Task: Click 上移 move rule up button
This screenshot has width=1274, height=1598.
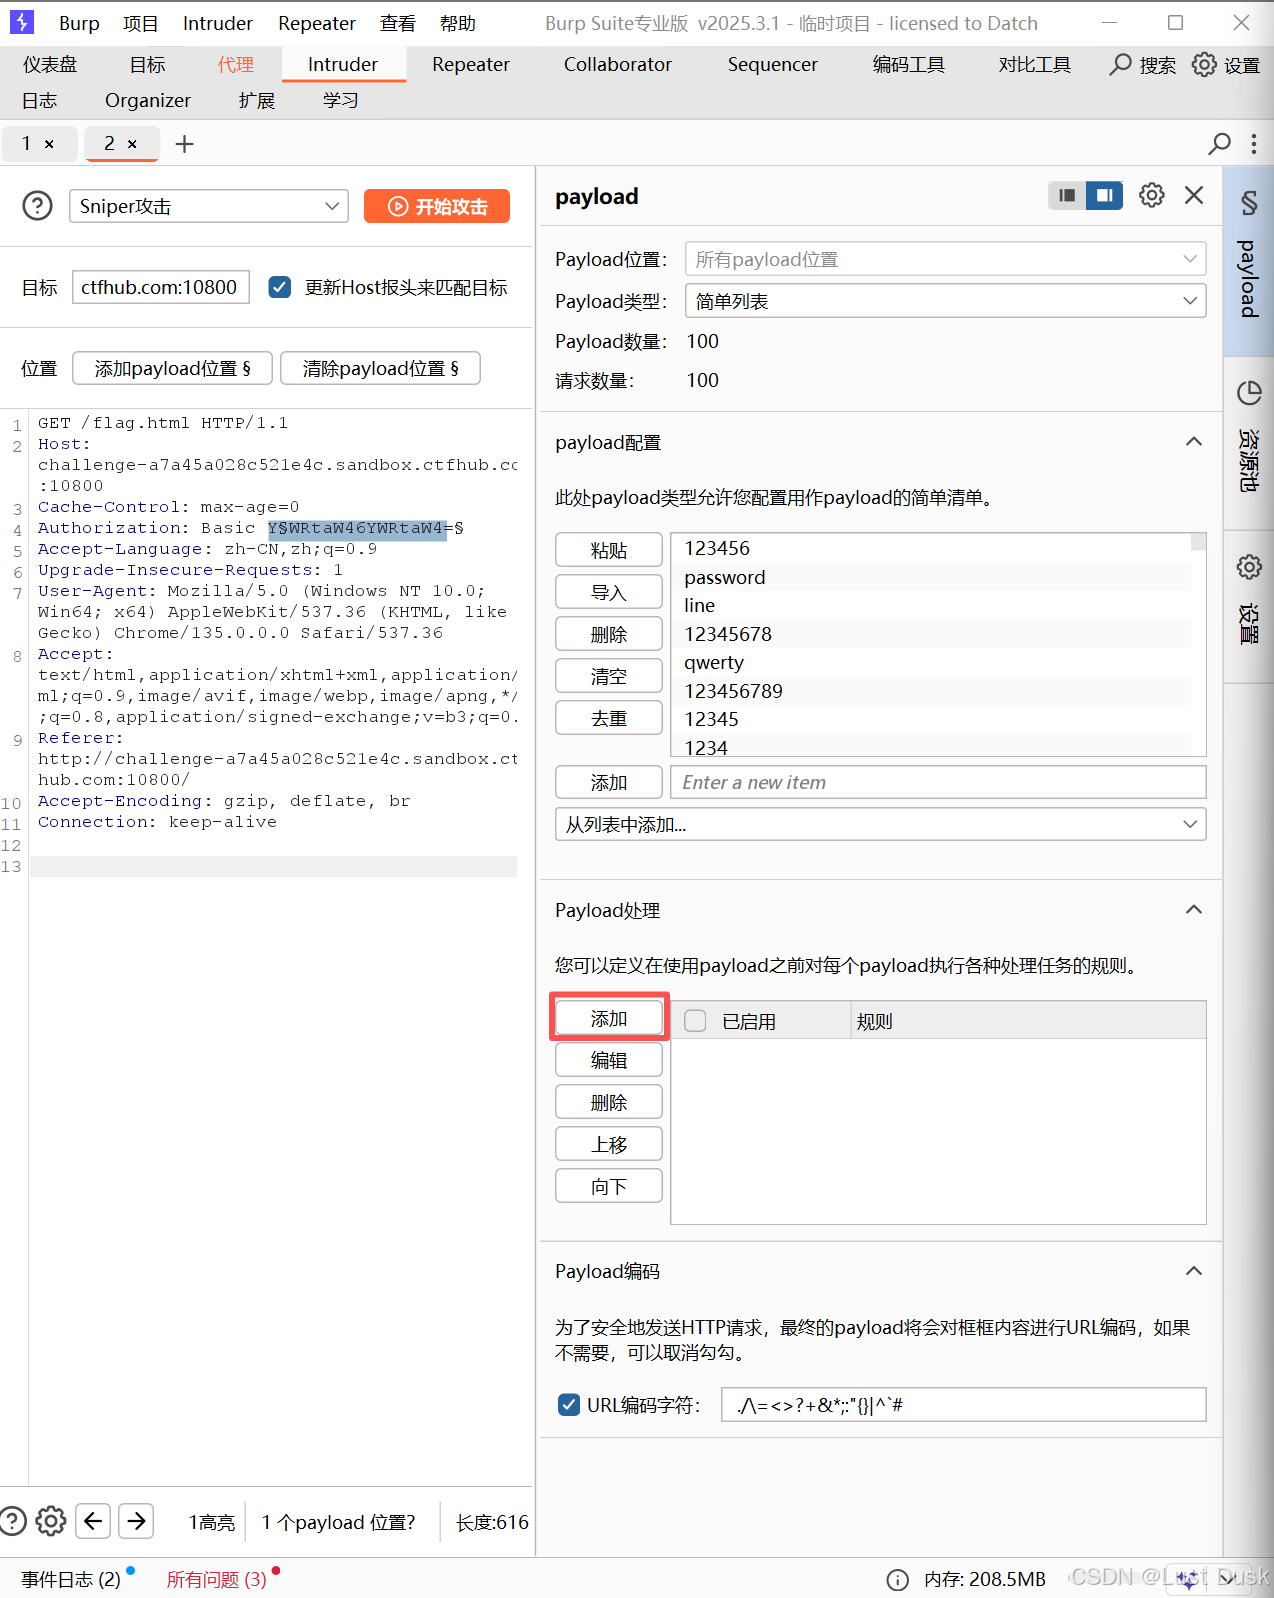Action: [609, 1144]
